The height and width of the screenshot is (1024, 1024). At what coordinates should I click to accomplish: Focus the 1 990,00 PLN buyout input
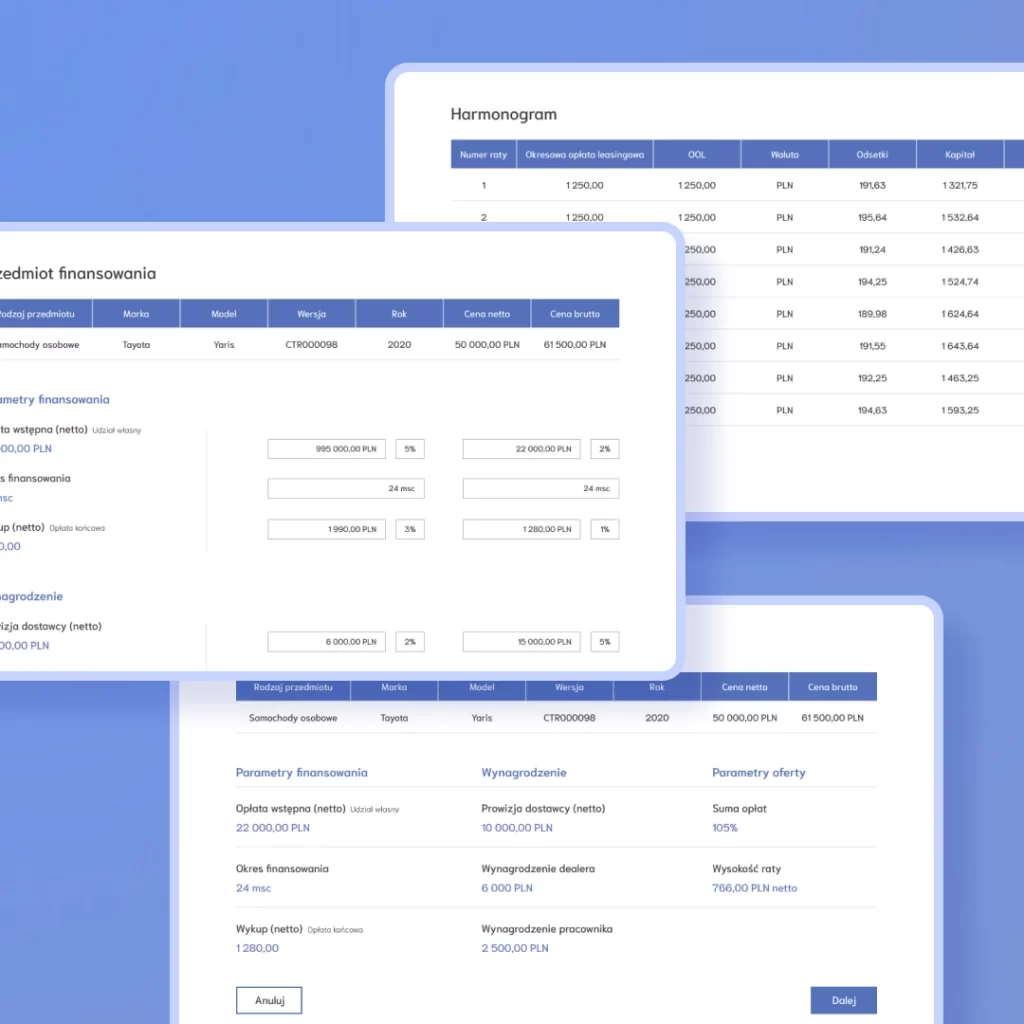tap(326, 529)
